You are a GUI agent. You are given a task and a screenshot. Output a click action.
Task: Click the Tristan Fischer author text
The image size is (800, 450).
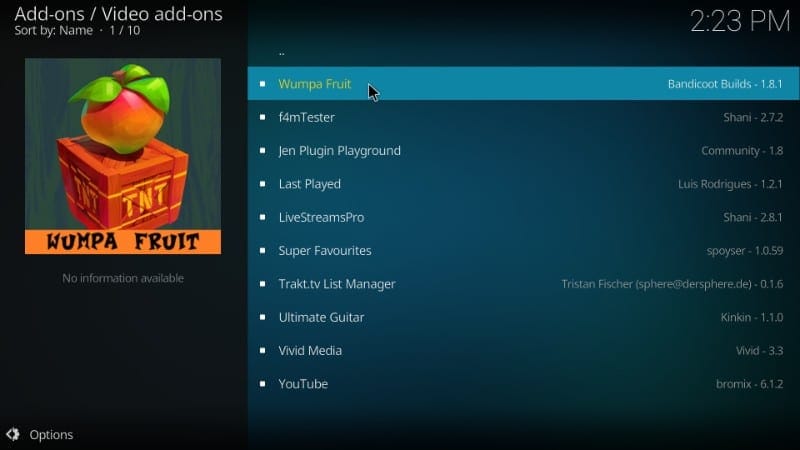672,284
